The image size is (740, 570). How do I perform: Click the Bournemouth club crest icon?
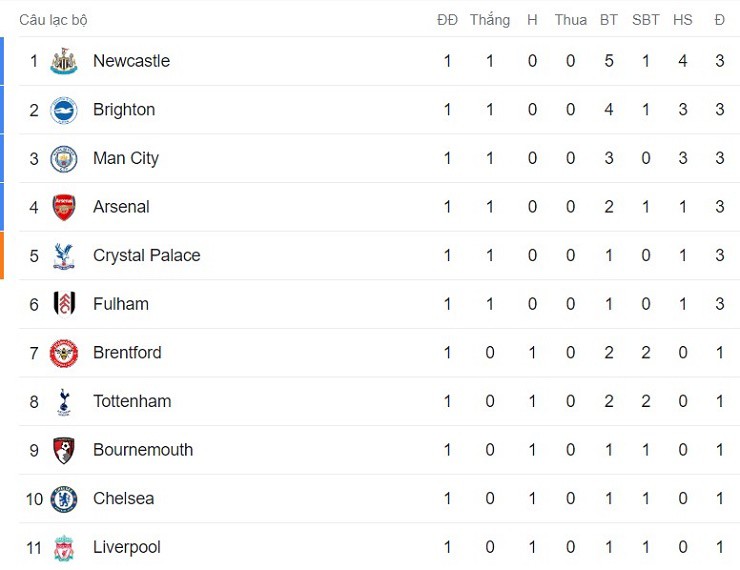pos(64,450)
